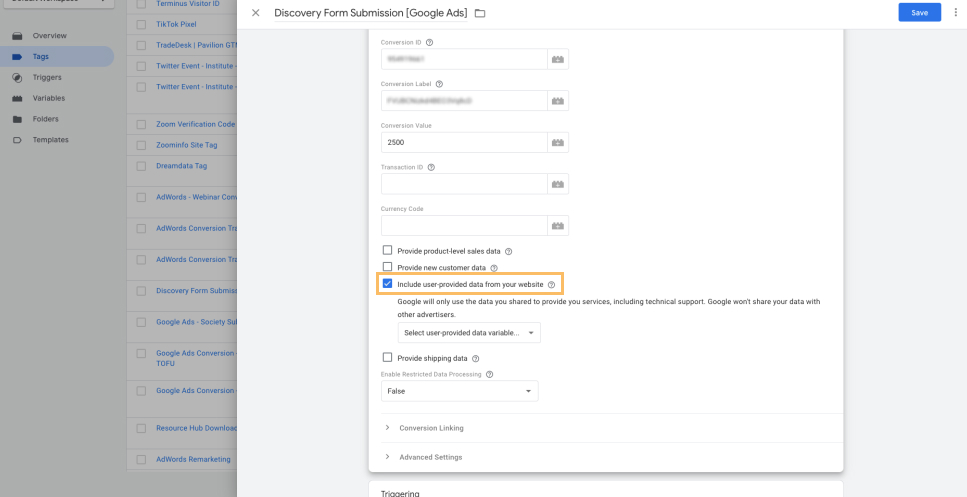Open variable picker for Currency Code

pos(558,226)
